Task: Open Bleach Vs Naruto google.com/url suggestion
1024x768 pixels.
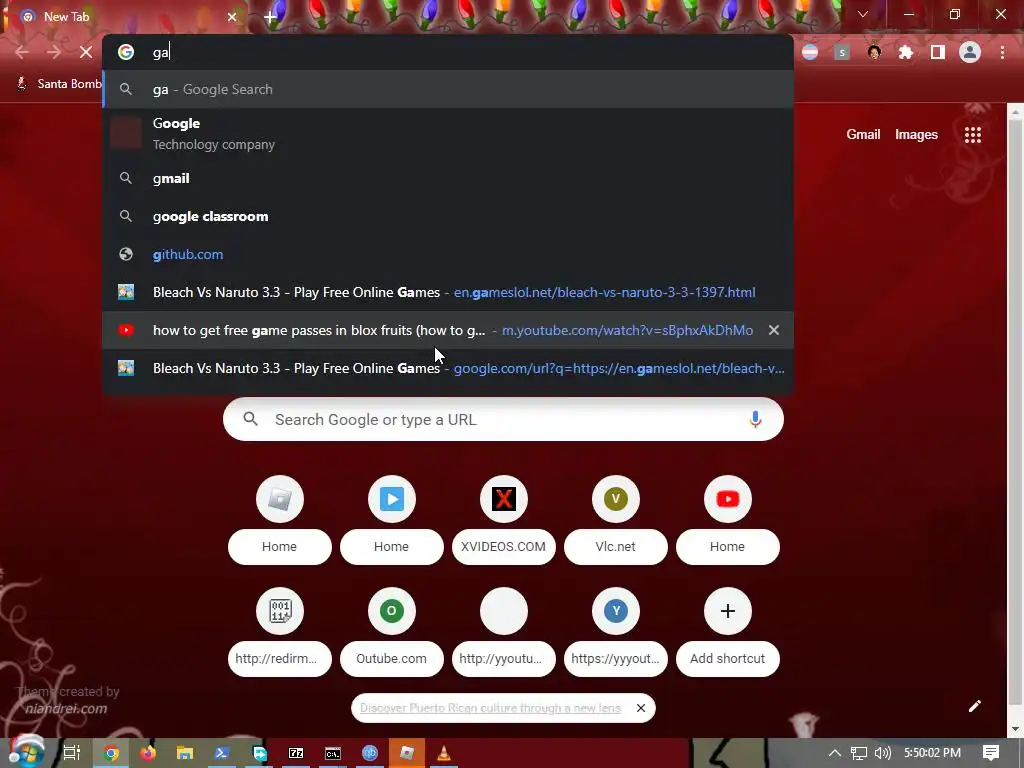Action: click(x=448, y=368)
